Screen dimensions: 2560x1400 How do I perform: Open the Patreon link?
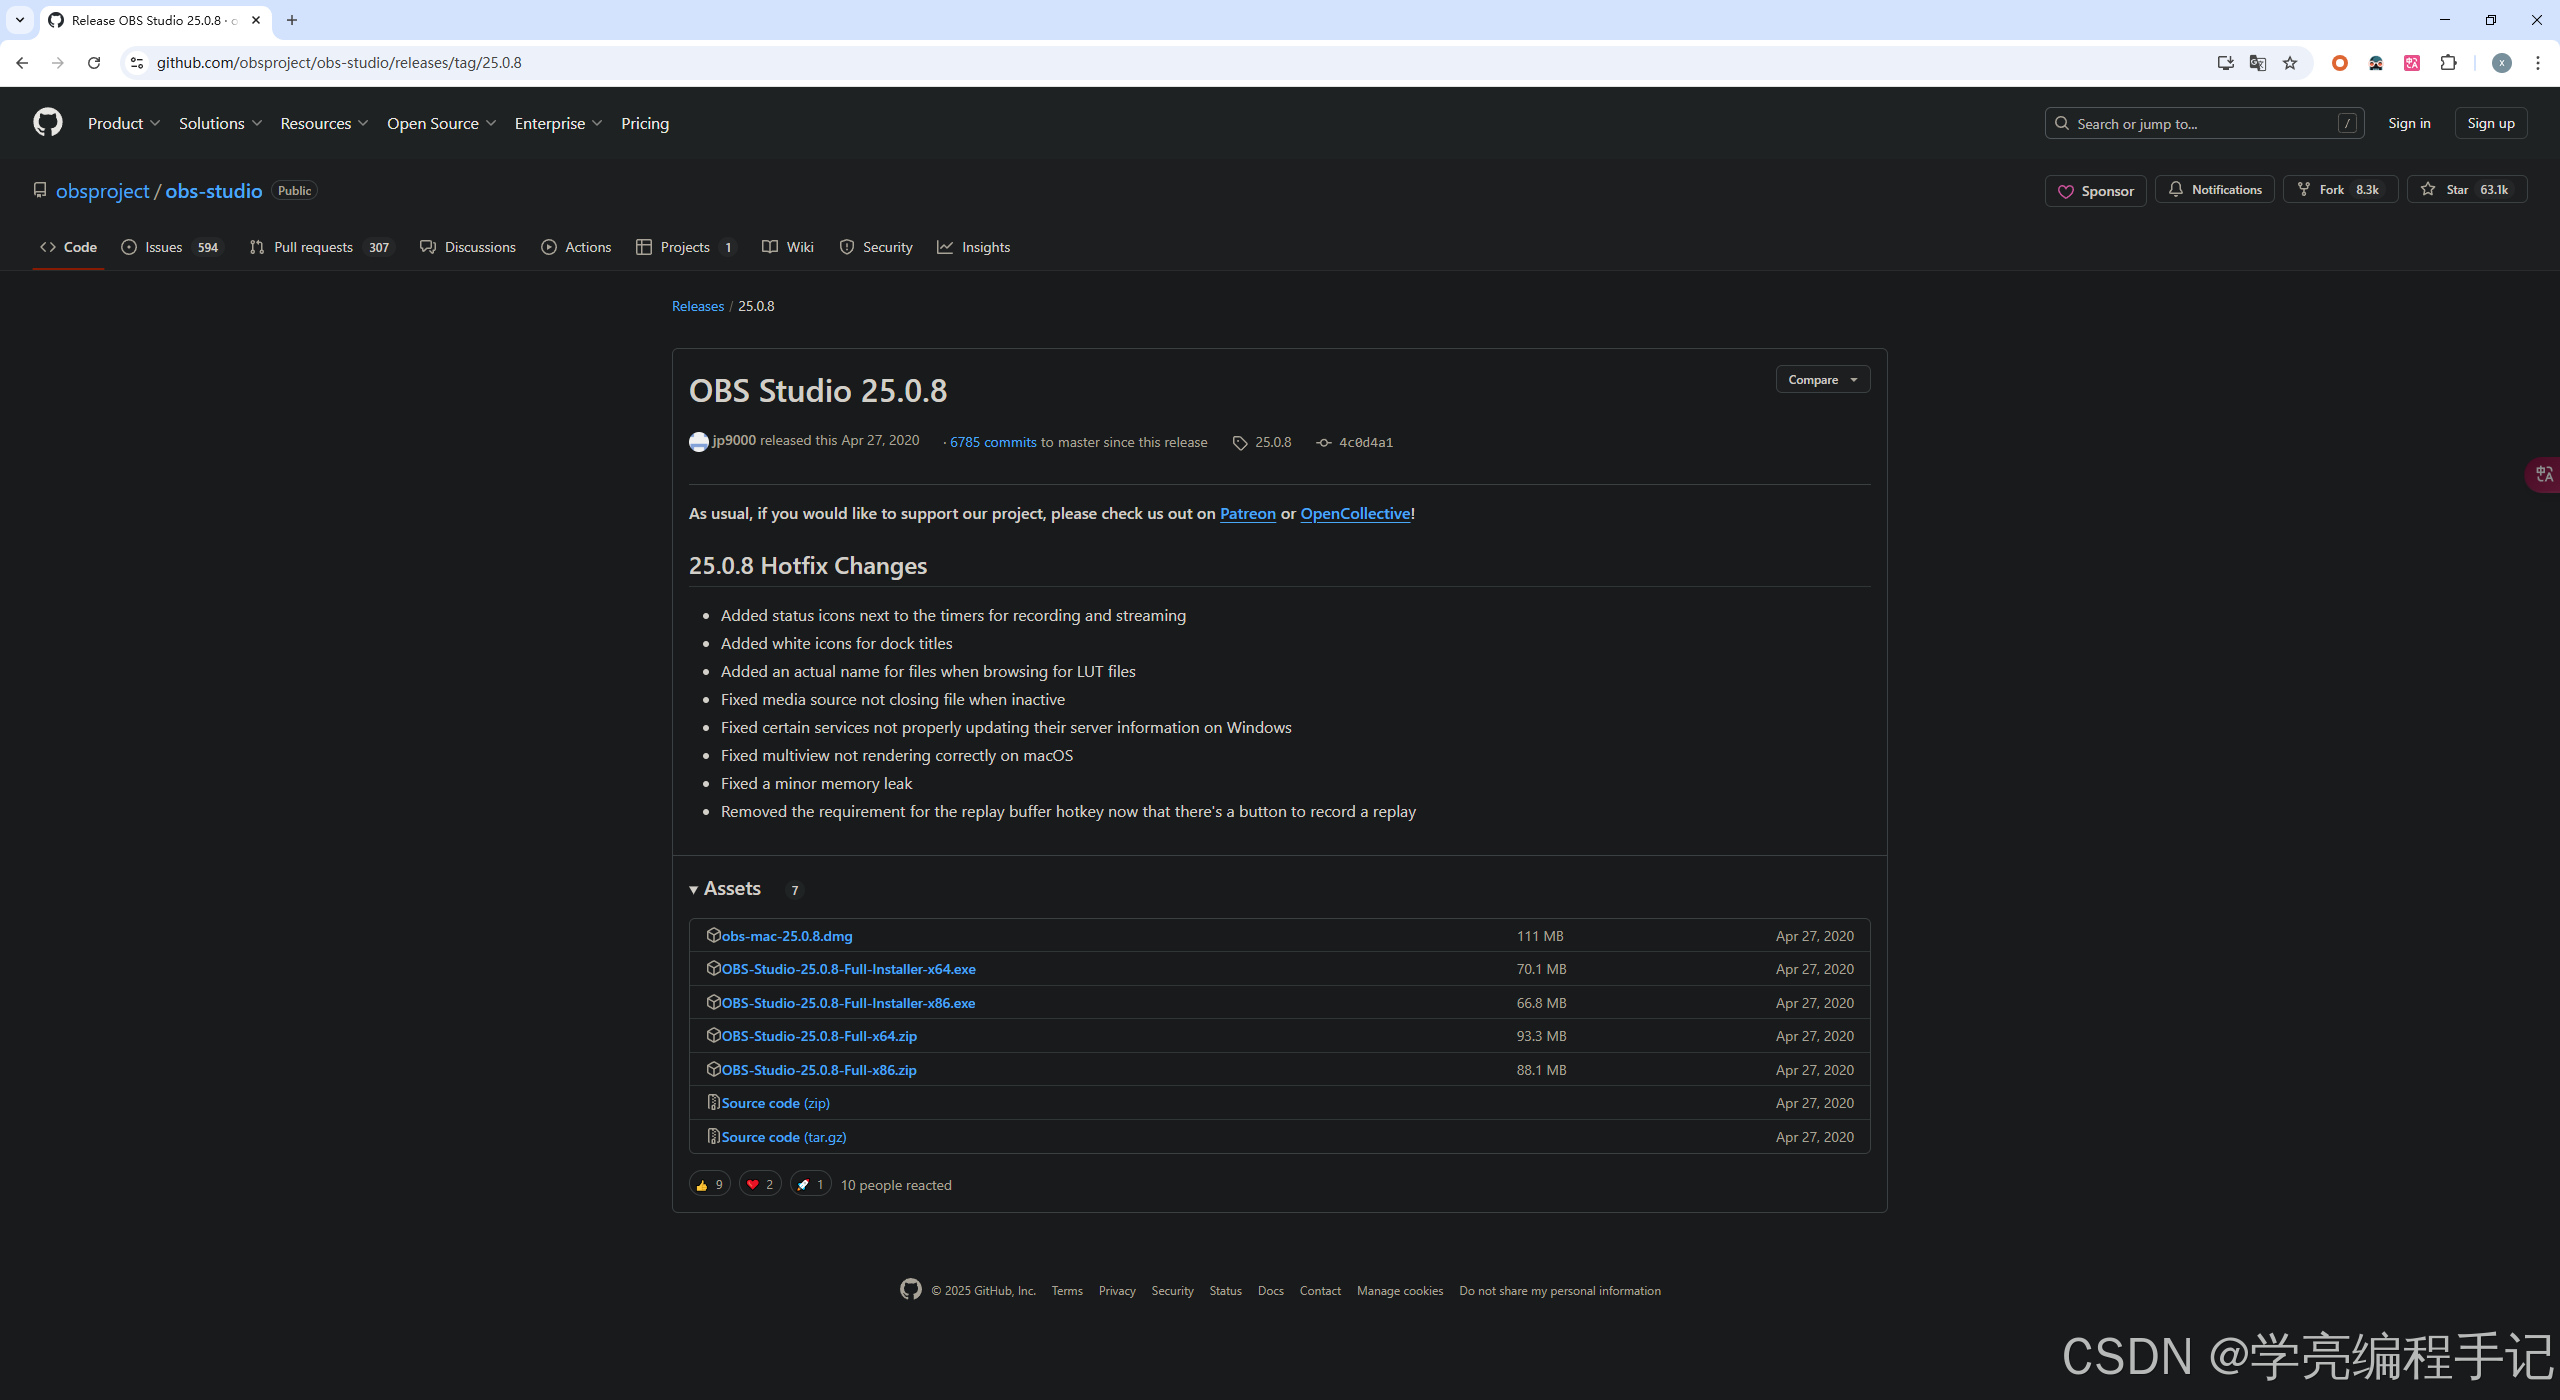pyautogui.click(x=1247, y=513)
